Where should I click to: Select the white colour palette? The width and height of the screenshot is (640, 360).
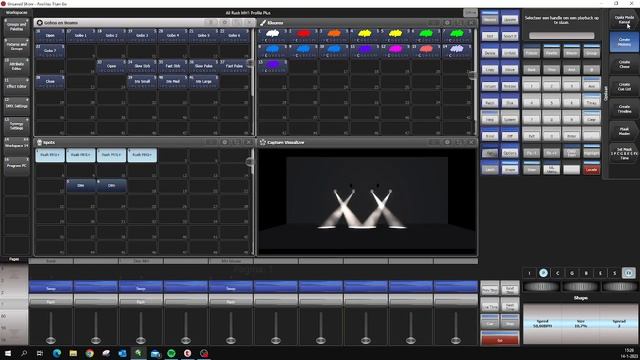pyautogui.click(x=273, y=36)
